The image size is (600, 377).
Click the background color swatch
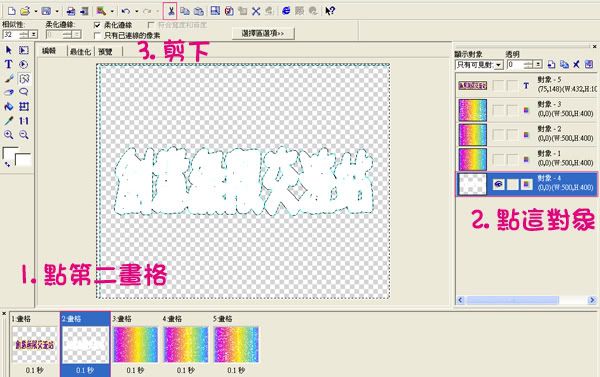point(24,160)
